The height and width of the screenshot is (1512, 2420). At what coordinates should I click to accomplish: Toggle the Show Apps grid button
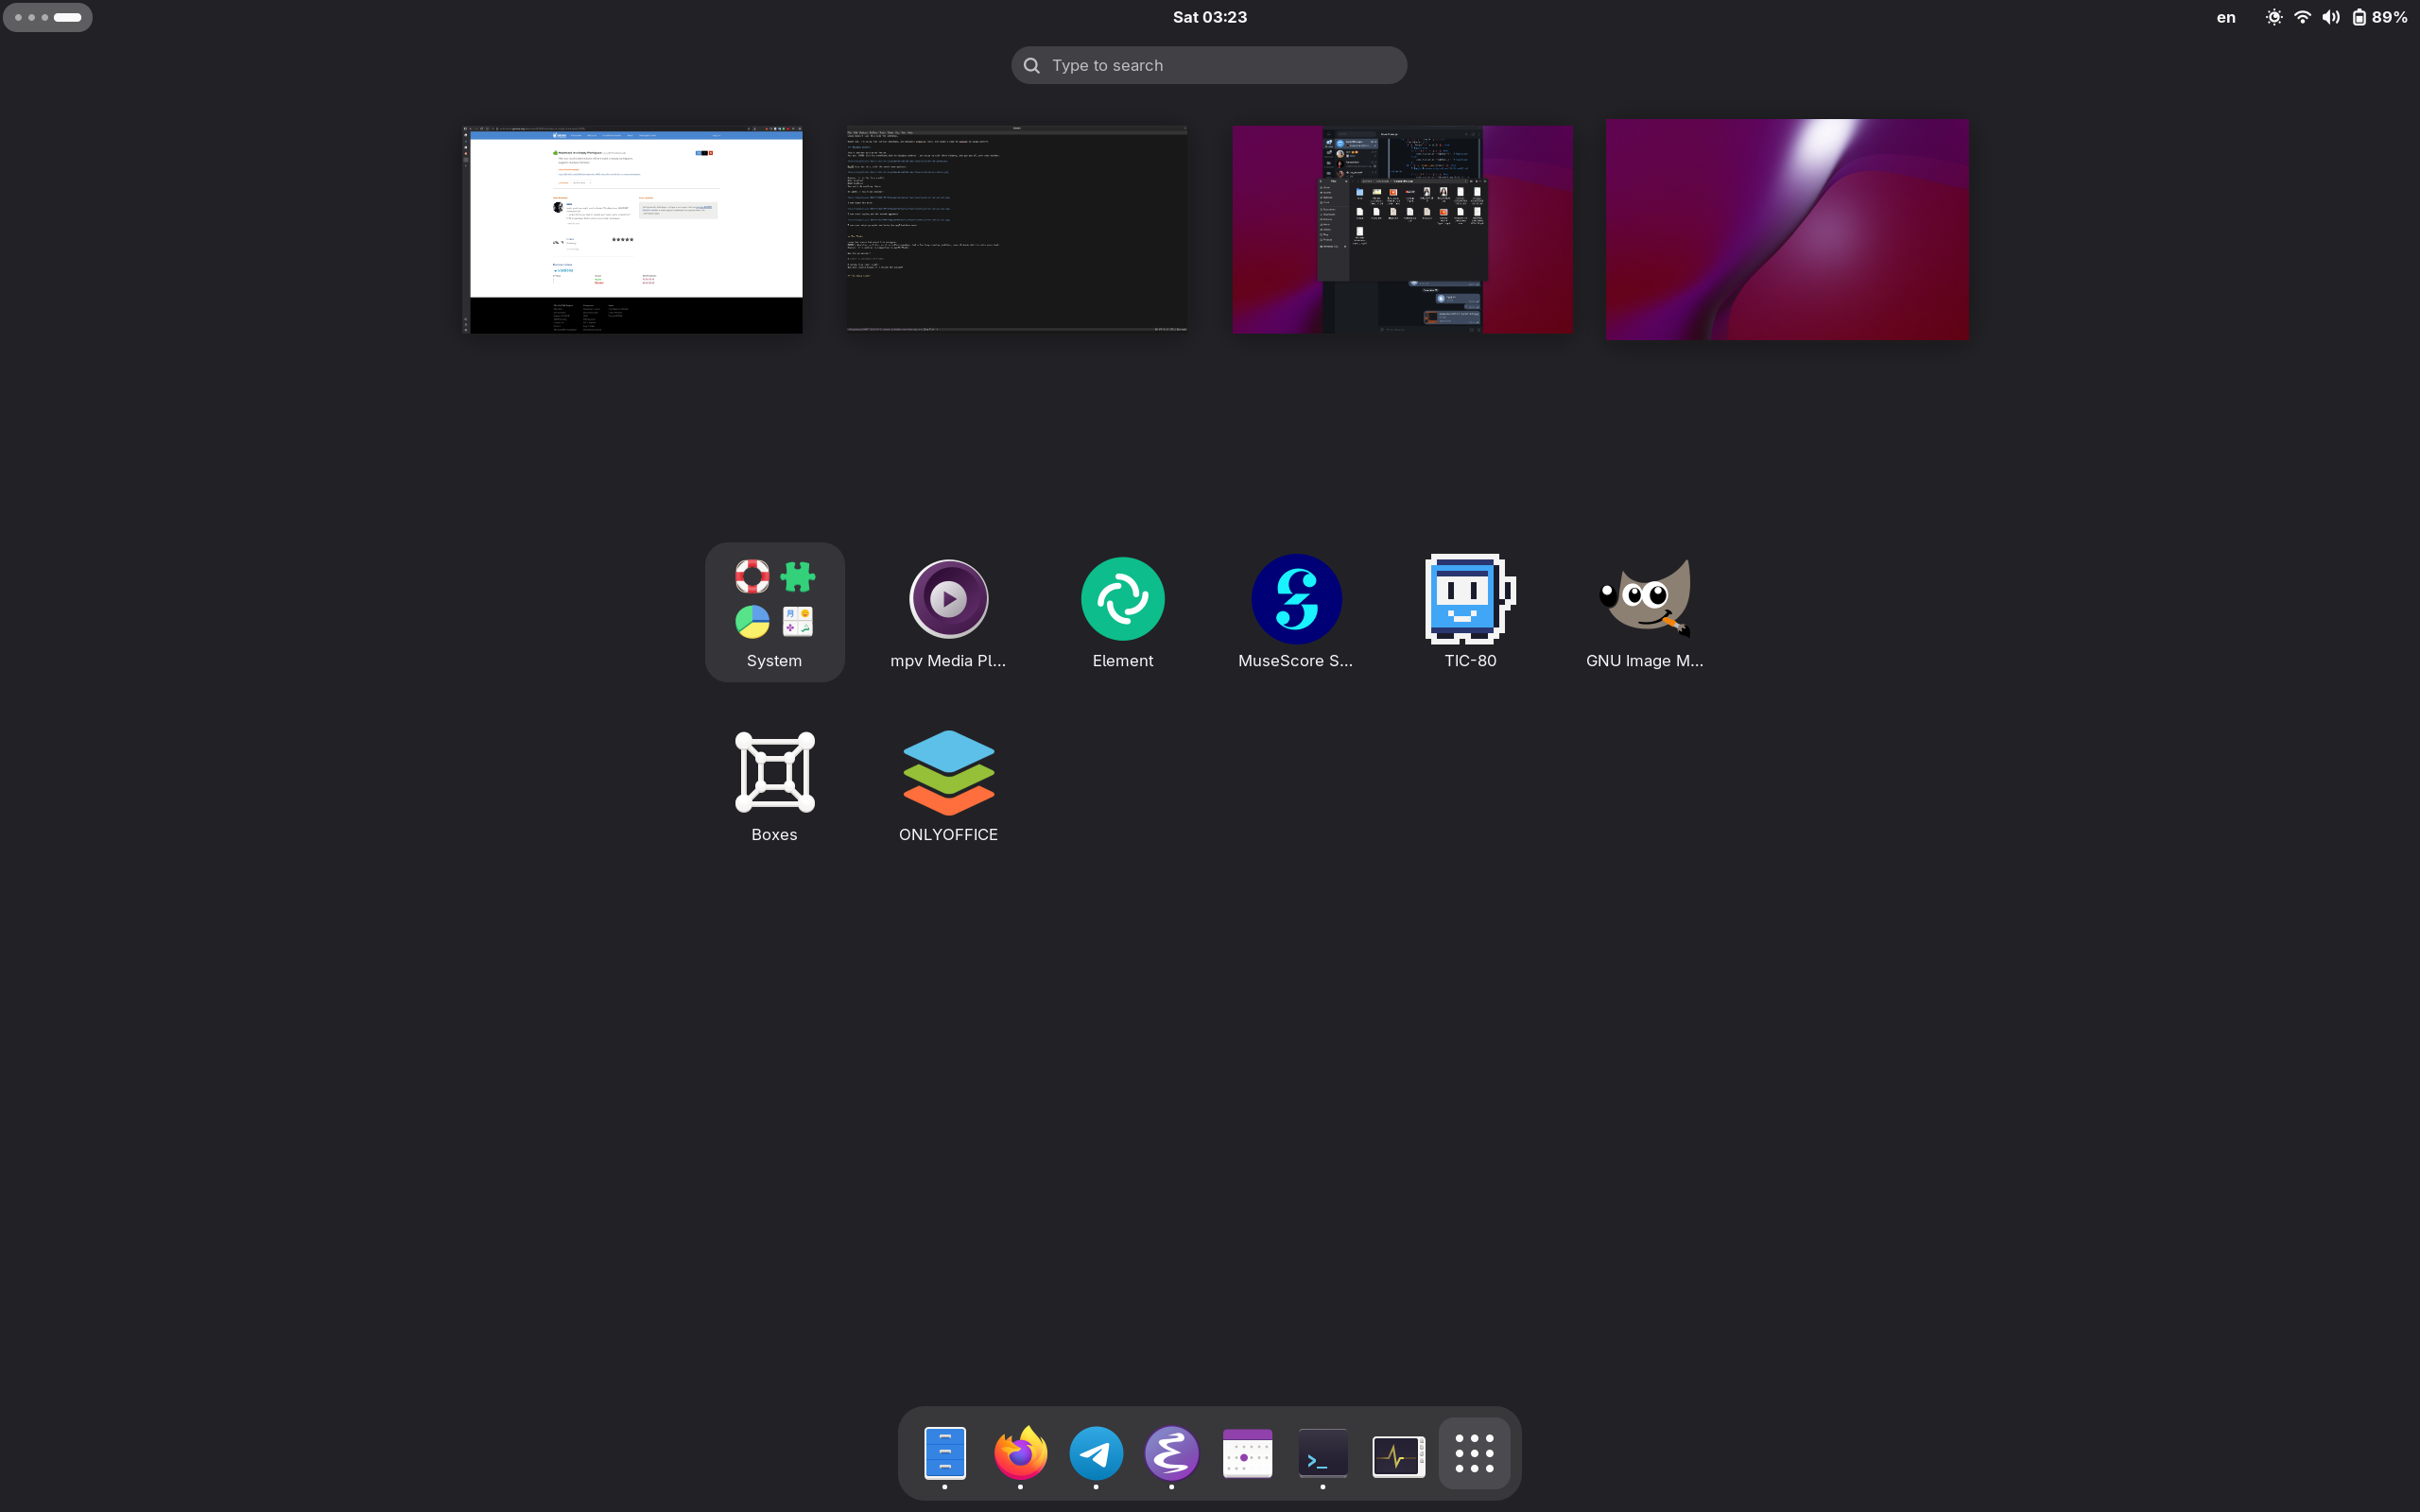[1474, 1453]
